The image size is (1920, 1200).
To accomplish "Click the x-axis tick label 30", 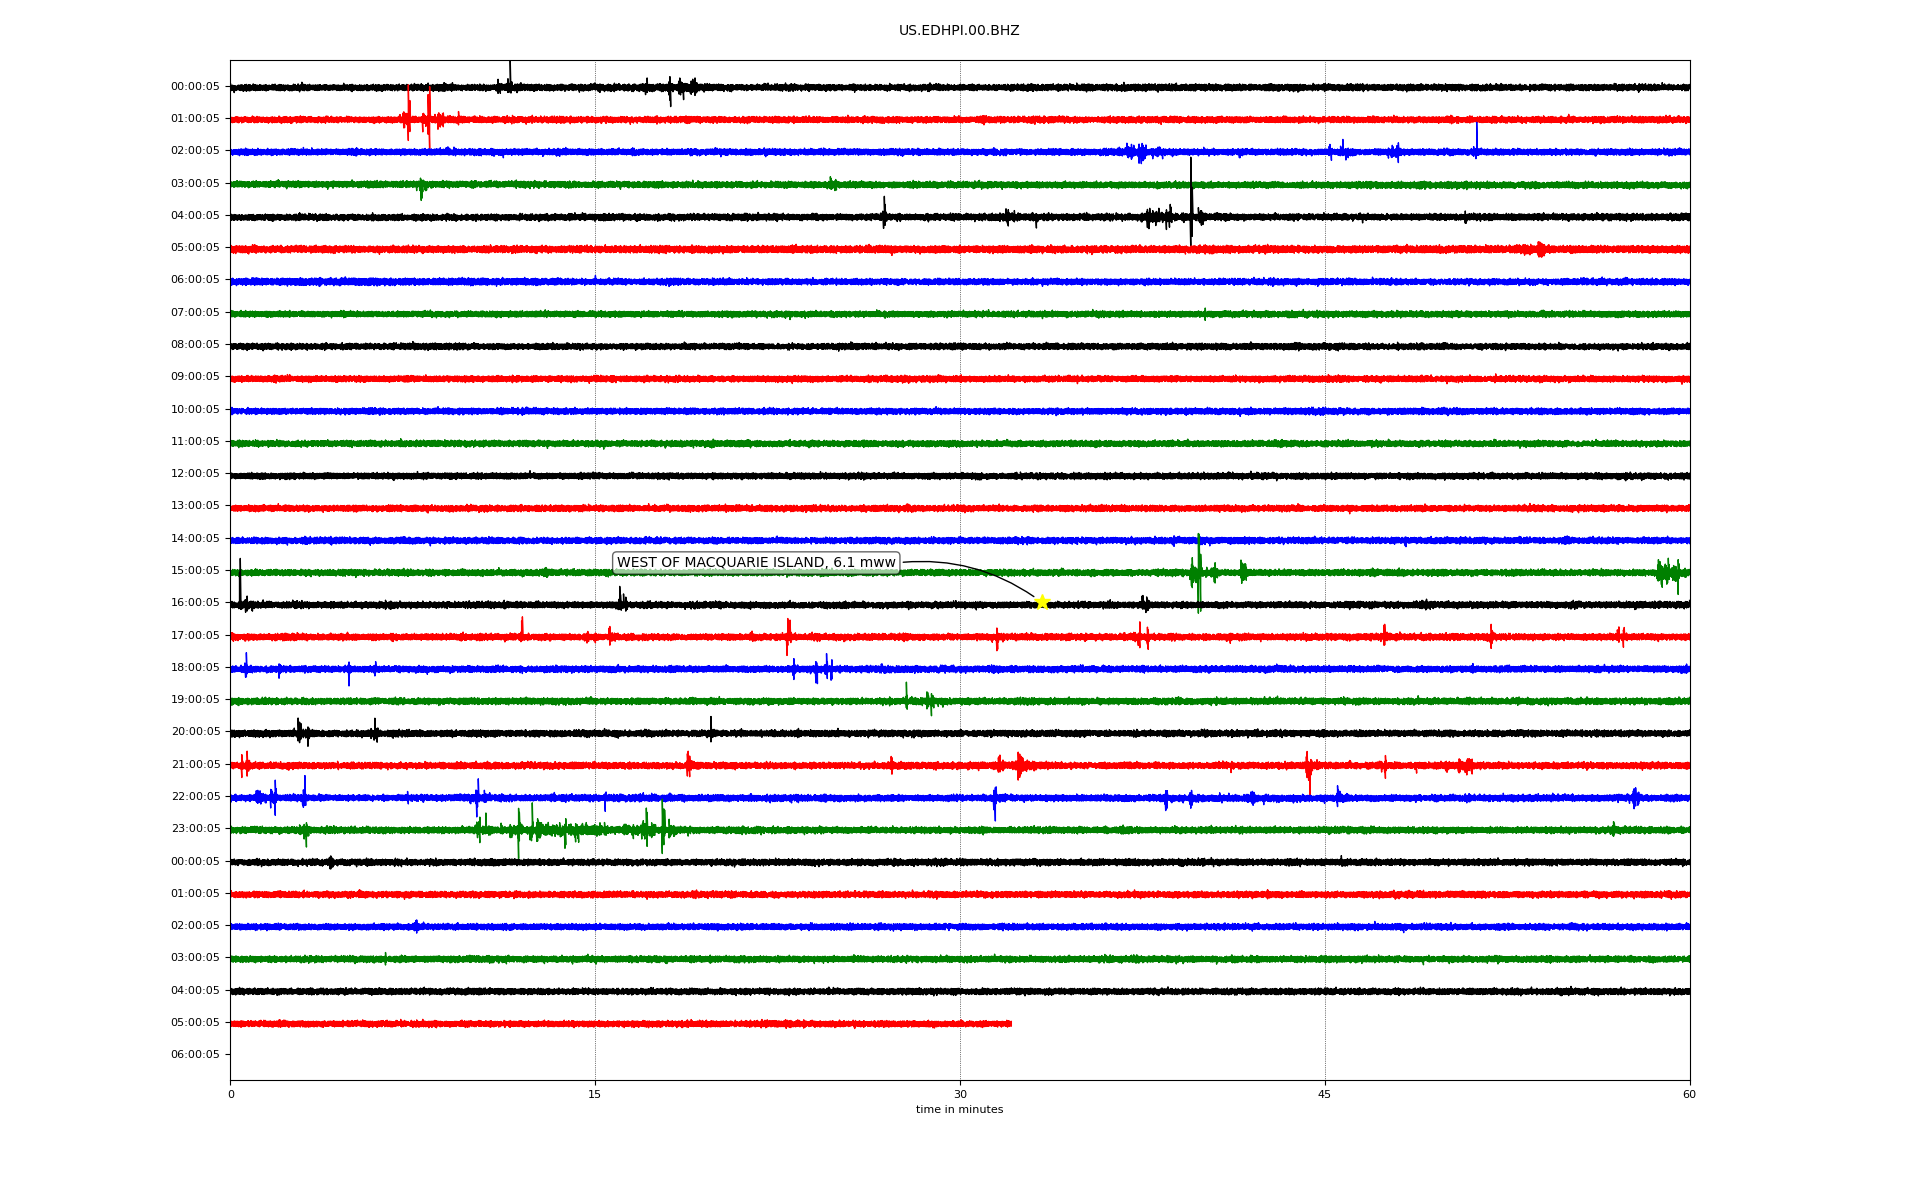I will [960, 1094].
